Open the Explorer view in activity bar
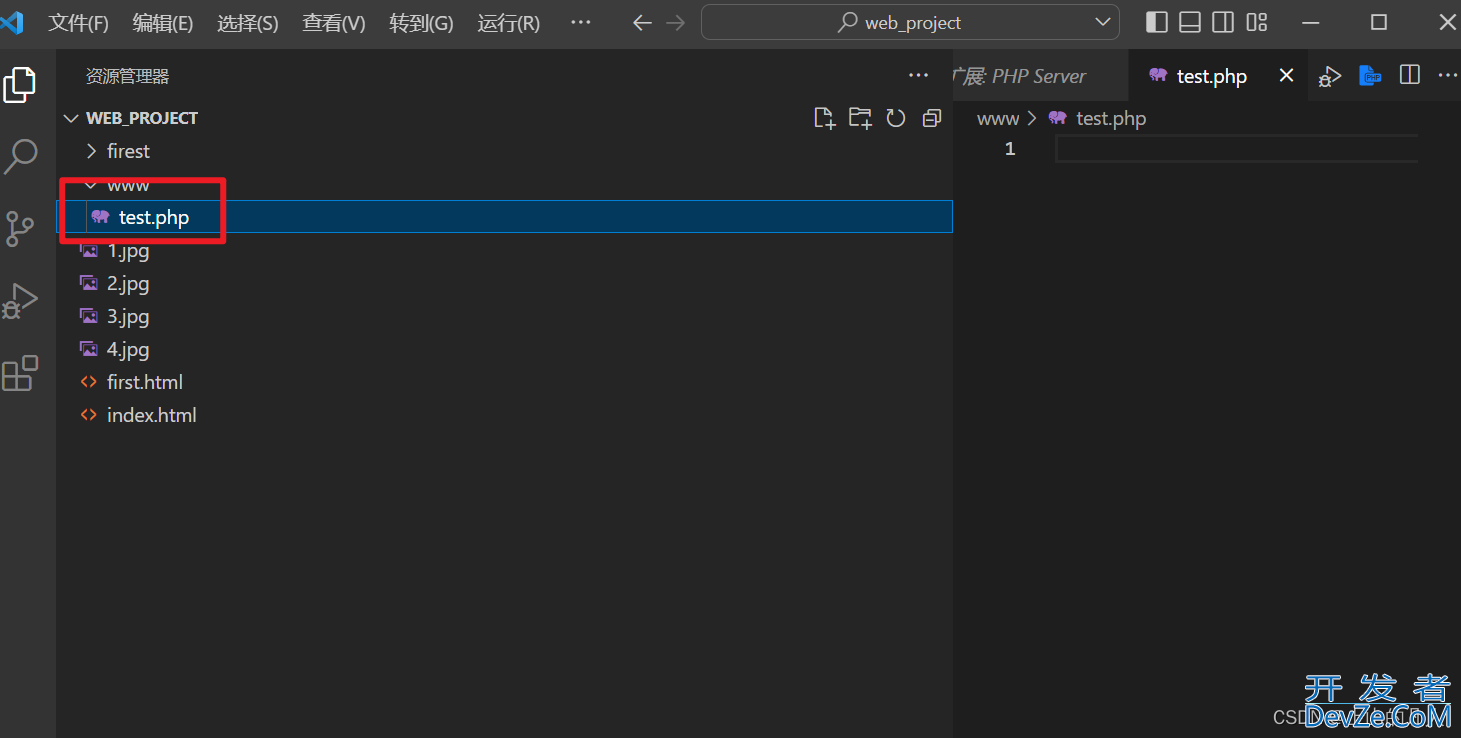1461x738 pixels. [x=20, y=85]
